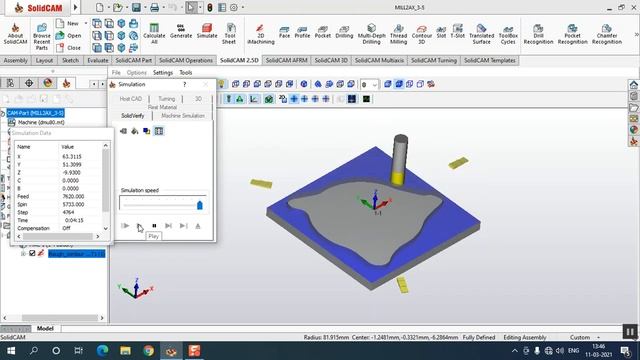Click the turbo play button
The width and height of the screenshot is (640, 360).
(125, 226)
